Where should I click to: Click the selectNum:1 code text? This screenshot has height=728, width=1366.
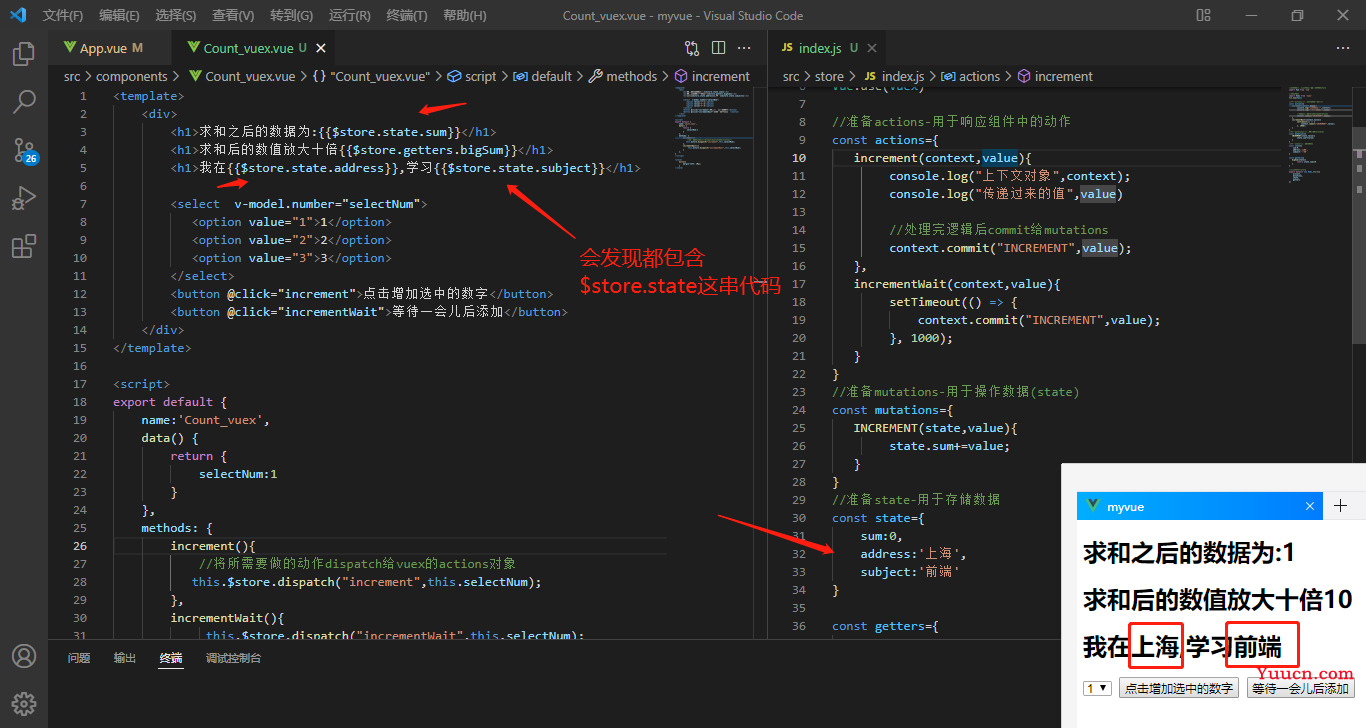click(x=238, y=474)
